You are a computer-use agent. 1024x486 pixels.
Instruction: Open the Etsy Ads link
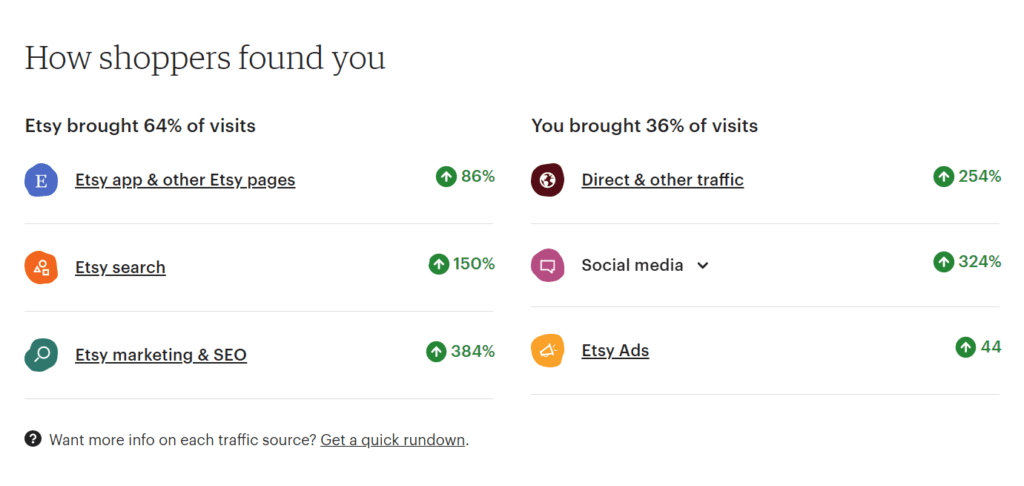tap(615, 351)
